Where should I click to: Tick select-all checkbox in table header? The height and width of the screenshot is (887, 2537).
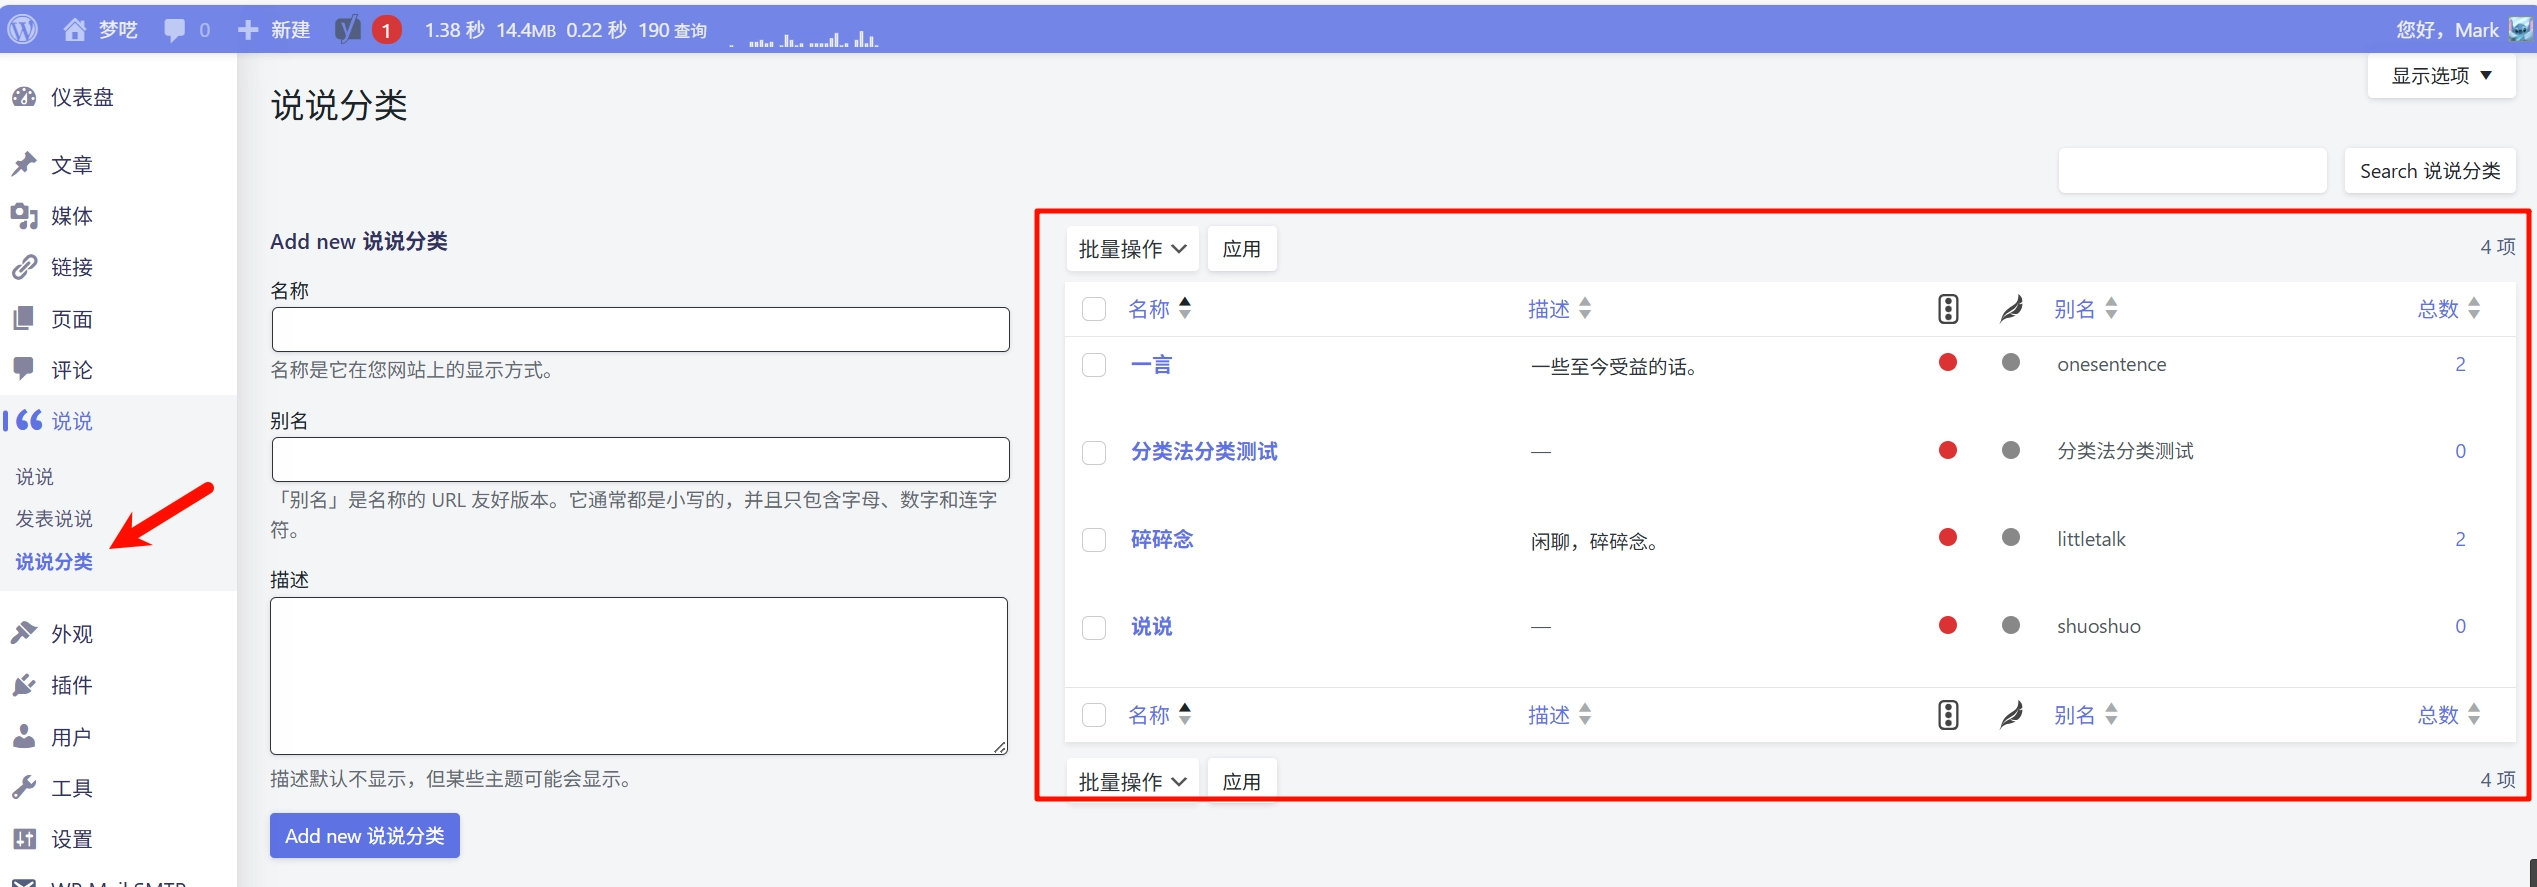pos(1094,309)
